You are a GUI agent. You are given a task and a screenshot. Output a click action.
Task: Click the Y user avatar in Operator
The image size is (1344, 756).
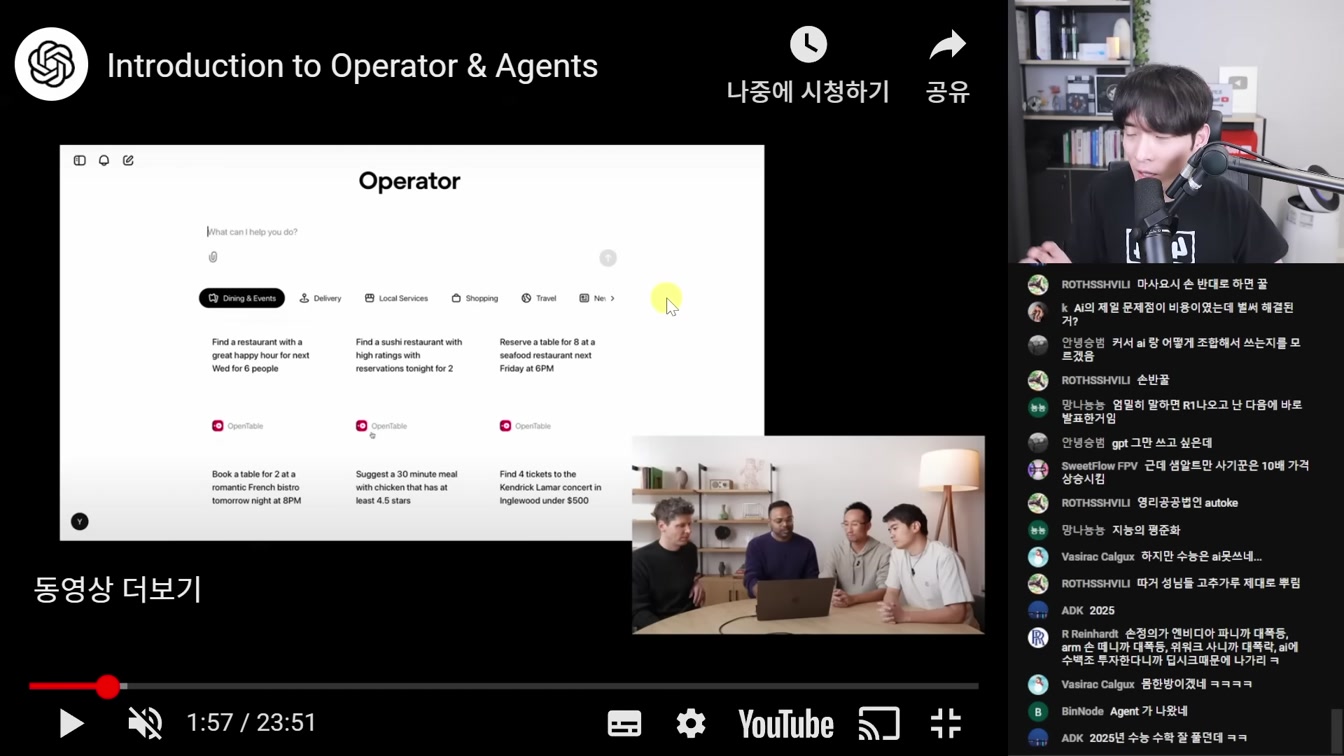pos(80,521)
